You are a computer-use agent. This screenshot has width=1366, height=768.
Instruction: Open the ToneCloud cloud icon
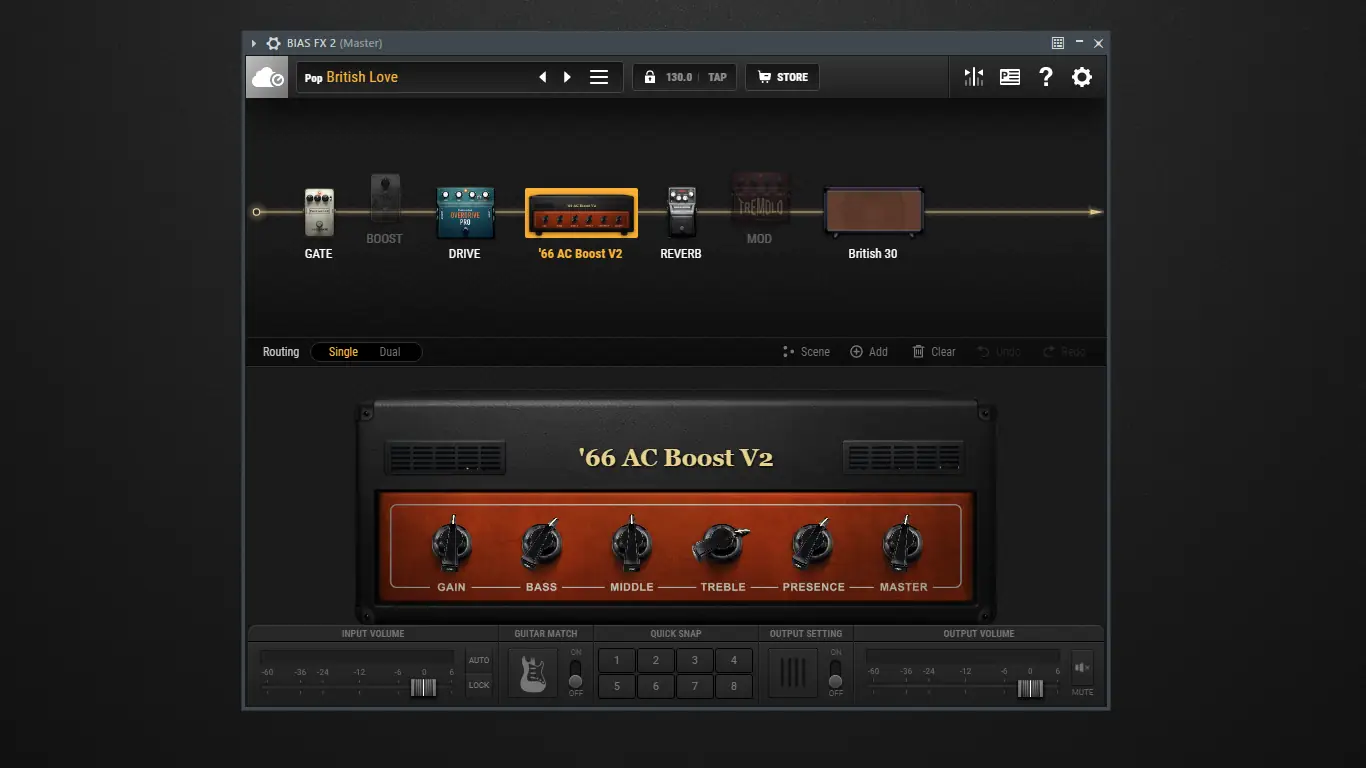[x=268, y=77]
